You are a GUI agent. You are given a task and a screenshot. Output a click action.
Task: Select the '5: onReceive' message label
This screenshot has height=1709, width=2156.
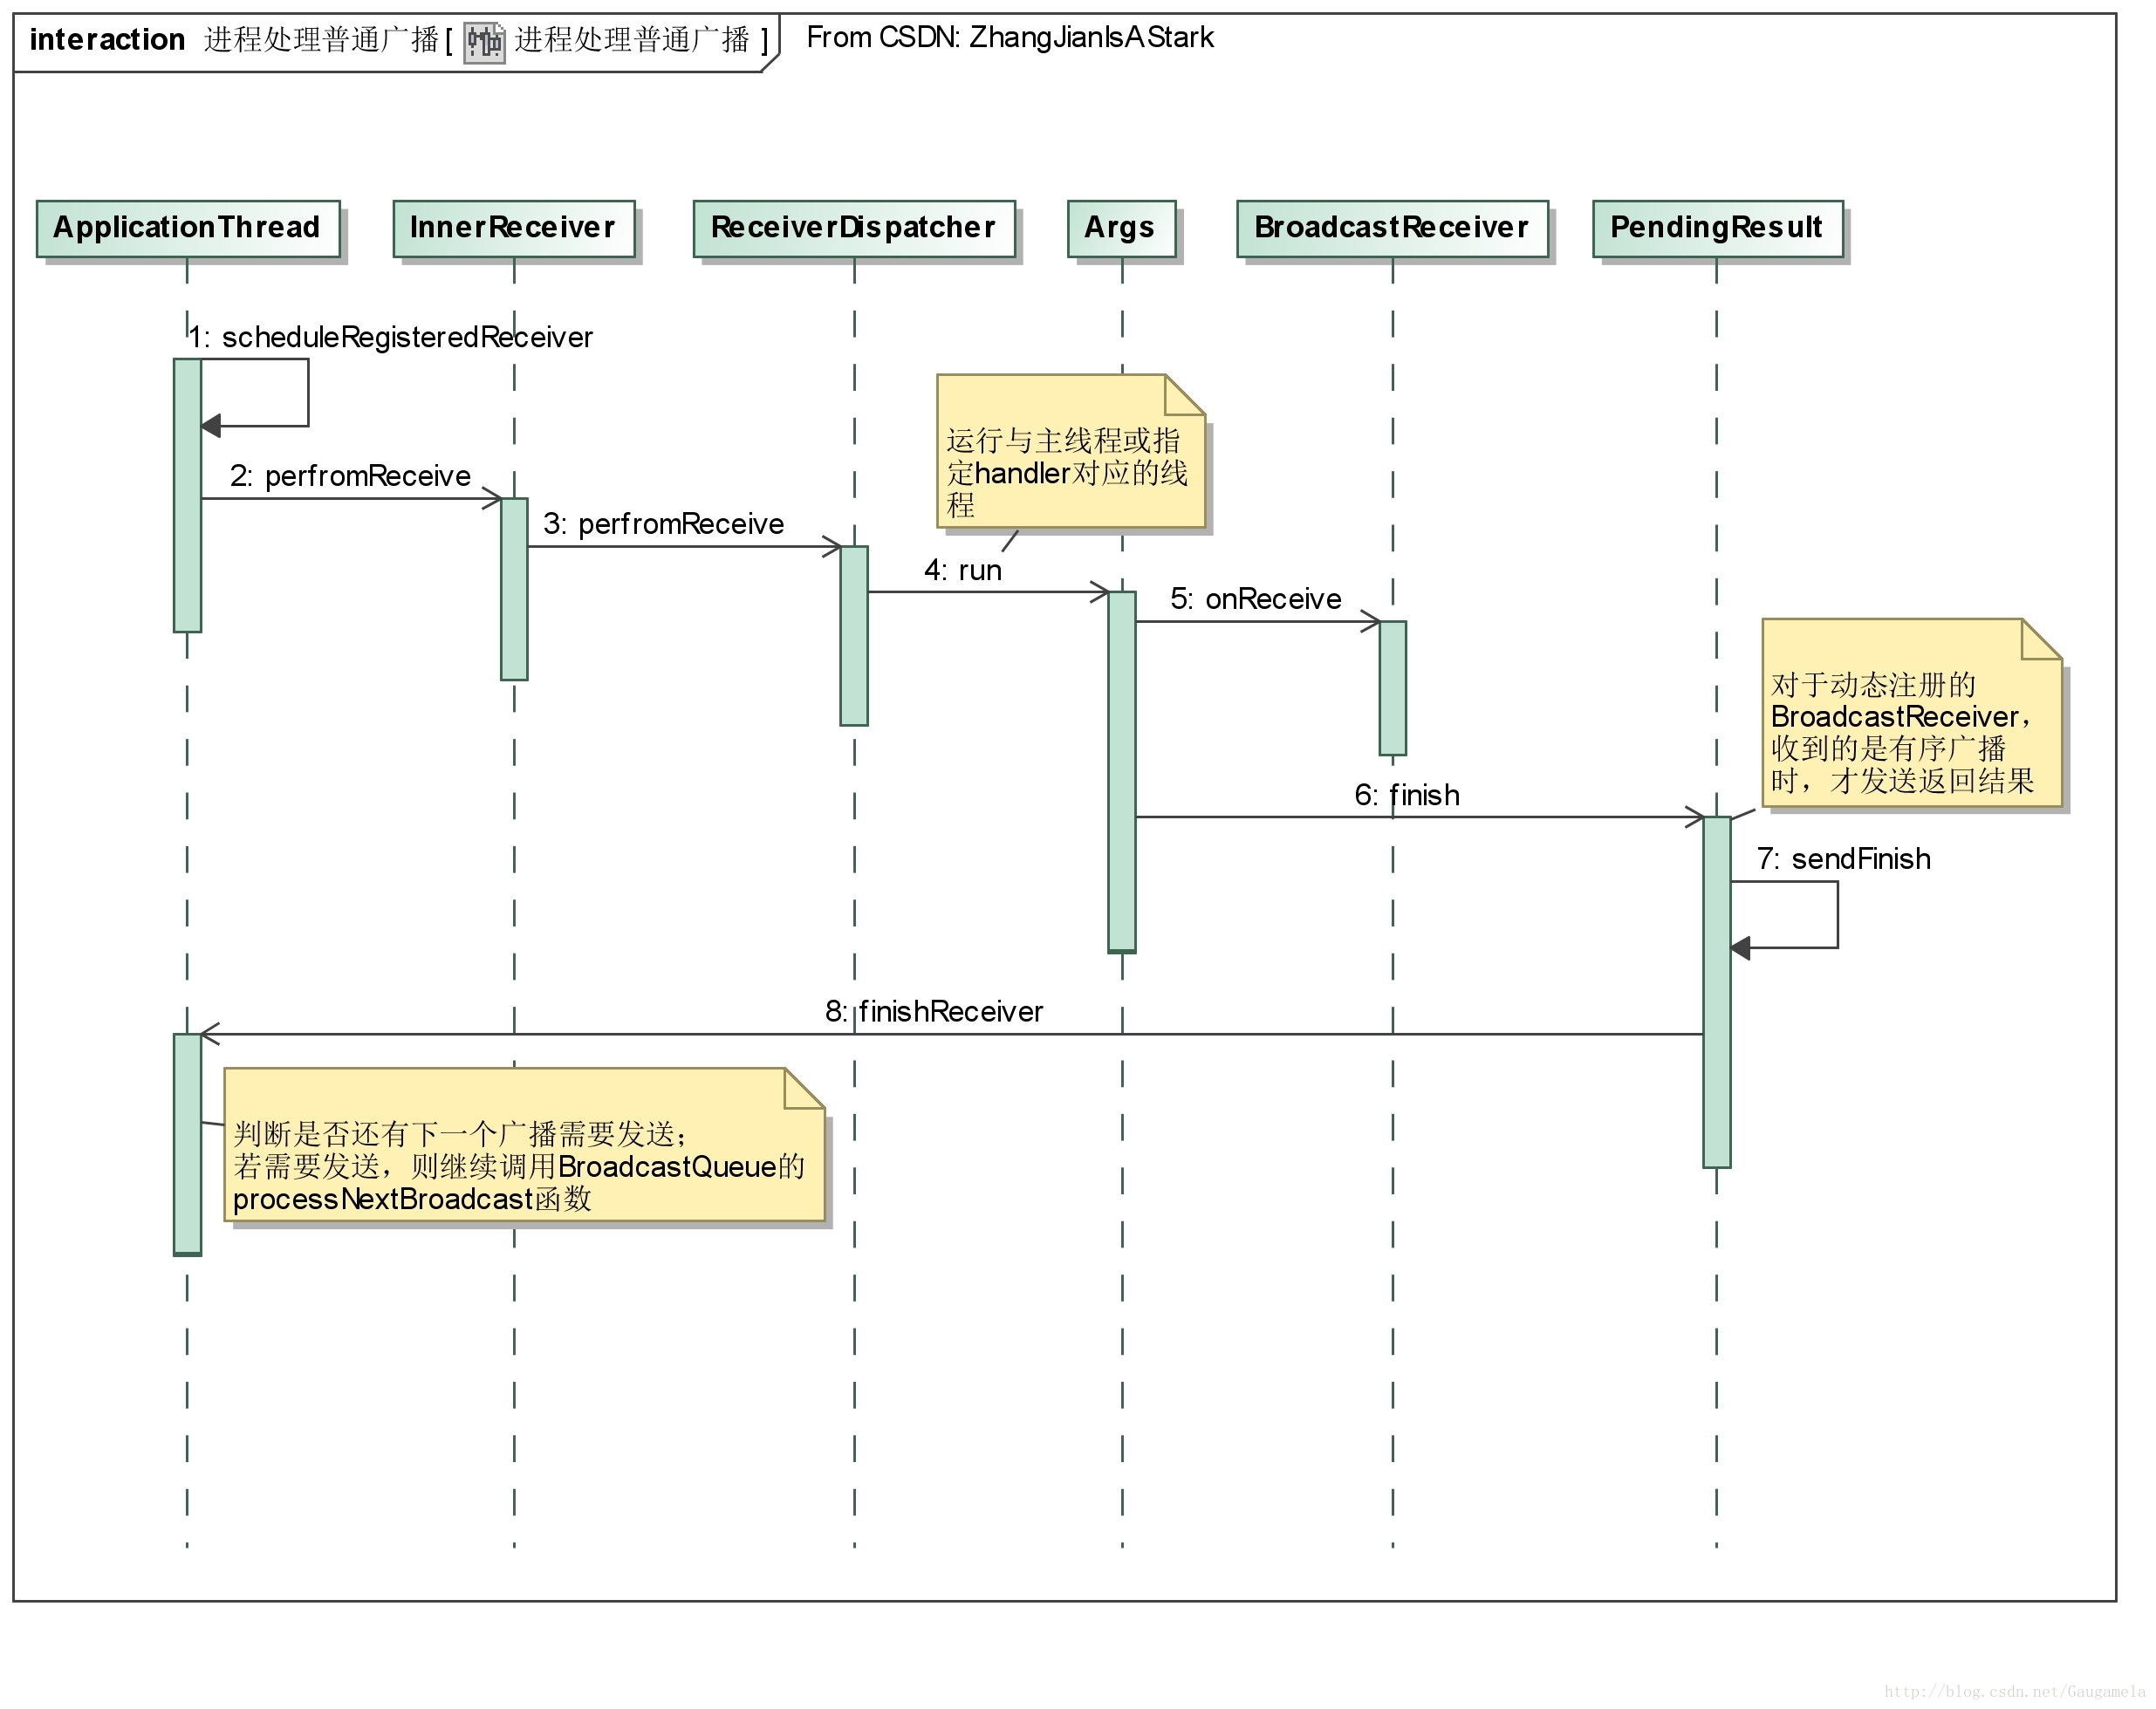pyautogui.click(x=1255, y=599)
